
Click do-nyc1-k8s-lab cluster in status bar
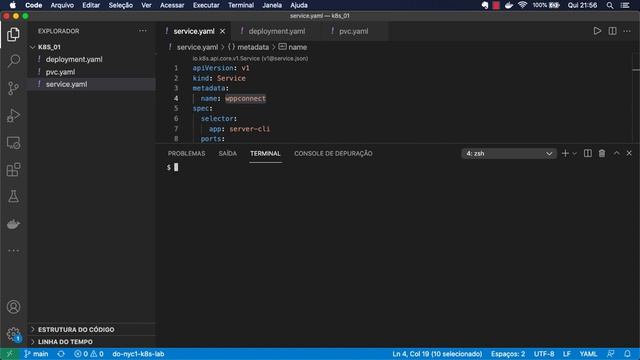(x=138, y=354)
